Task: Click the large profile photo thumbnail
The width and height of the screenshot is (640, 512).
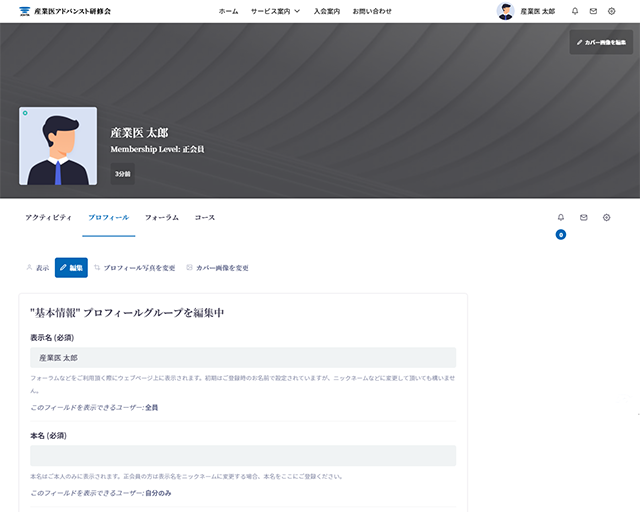Action: [58, 146]
